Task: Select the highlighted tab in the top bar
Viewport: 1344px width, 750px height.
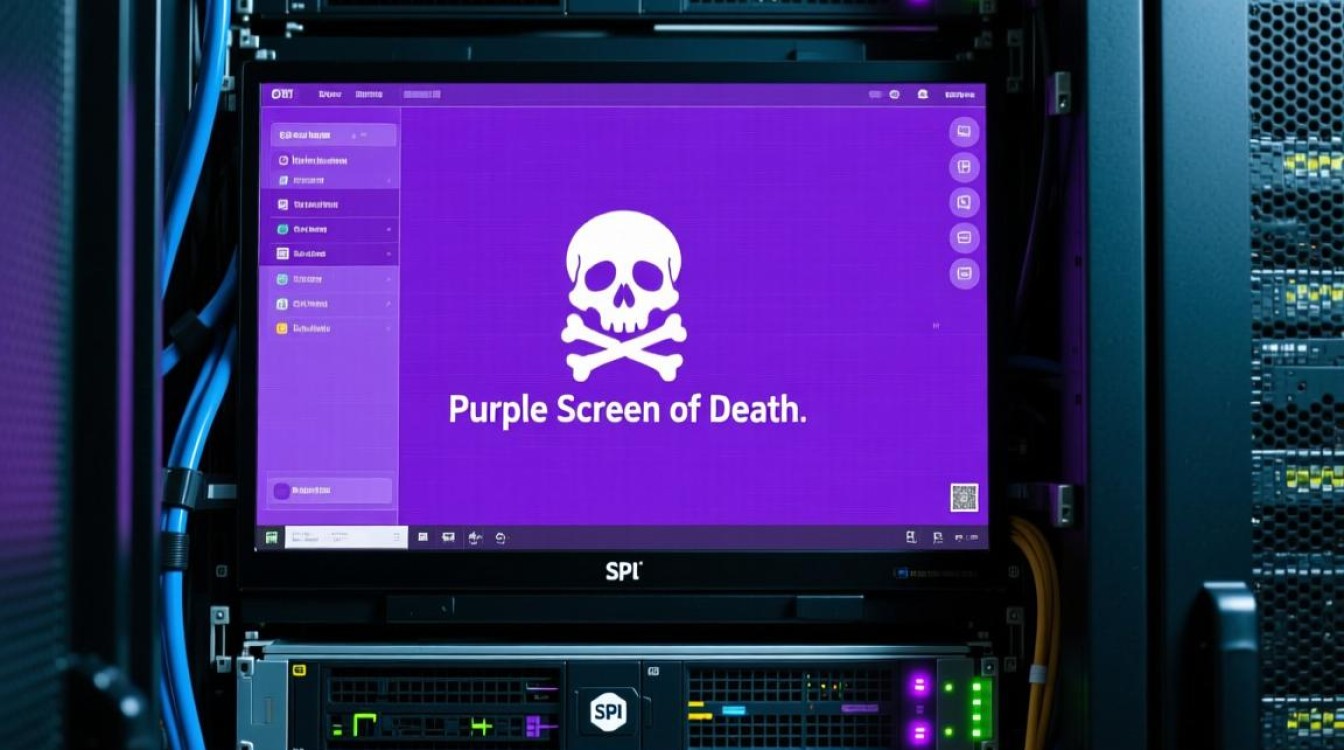Action: tap(421, 94)
